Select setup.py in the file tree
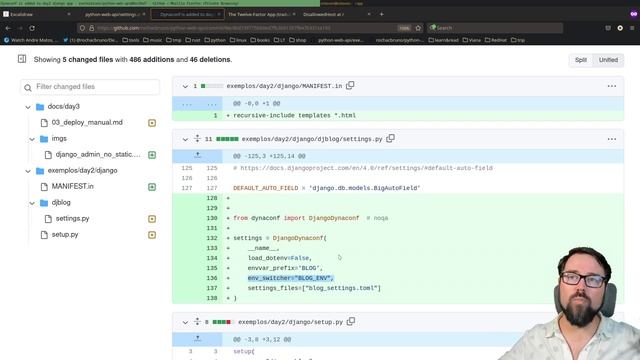 point(64,234)
